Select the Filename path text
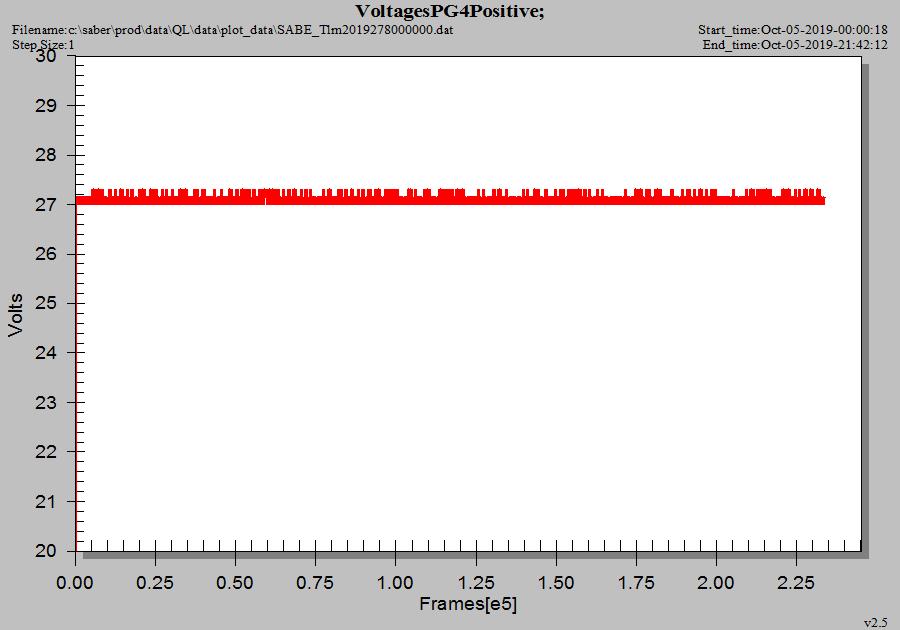This screenshot has width=900, height=630. click(232, 30)
